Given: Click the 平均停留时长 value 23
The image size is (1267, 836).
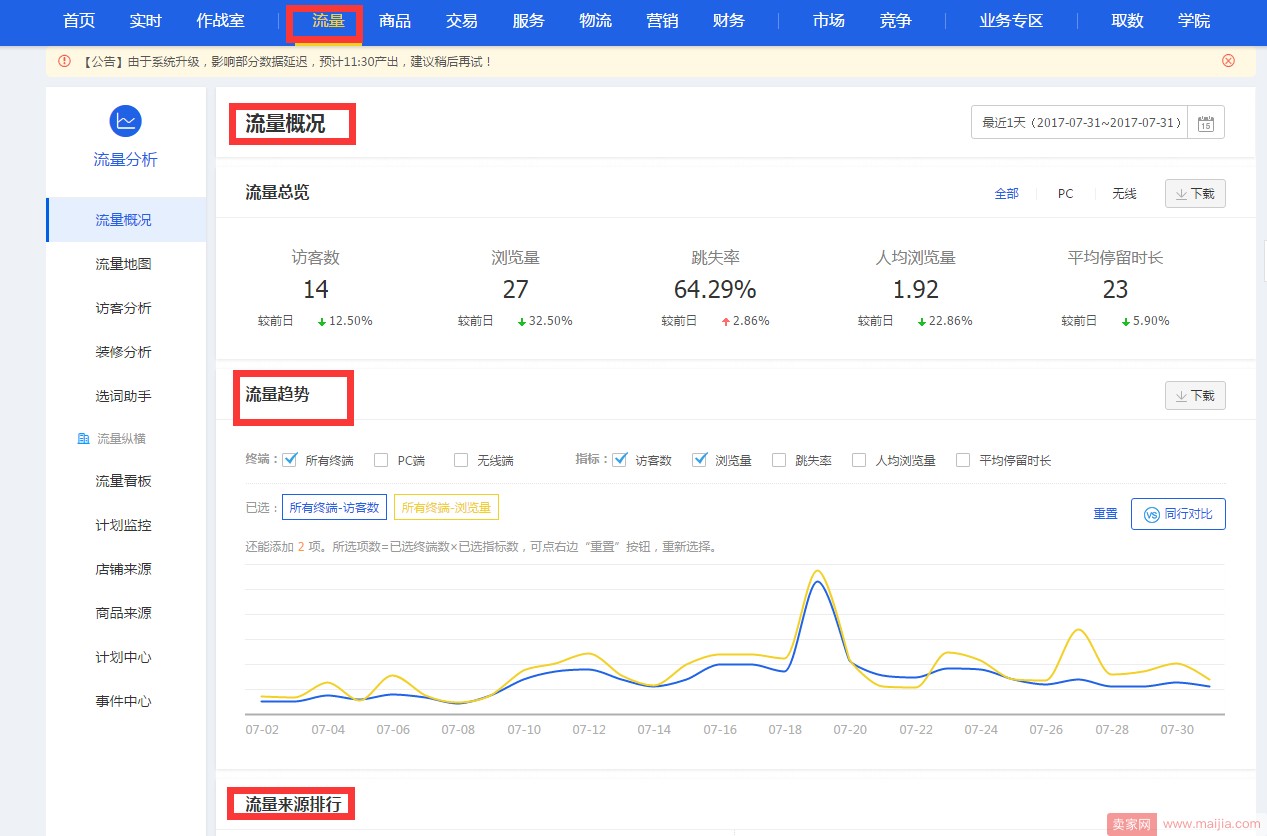Looking at the screenshot, I should point(1115,290).
